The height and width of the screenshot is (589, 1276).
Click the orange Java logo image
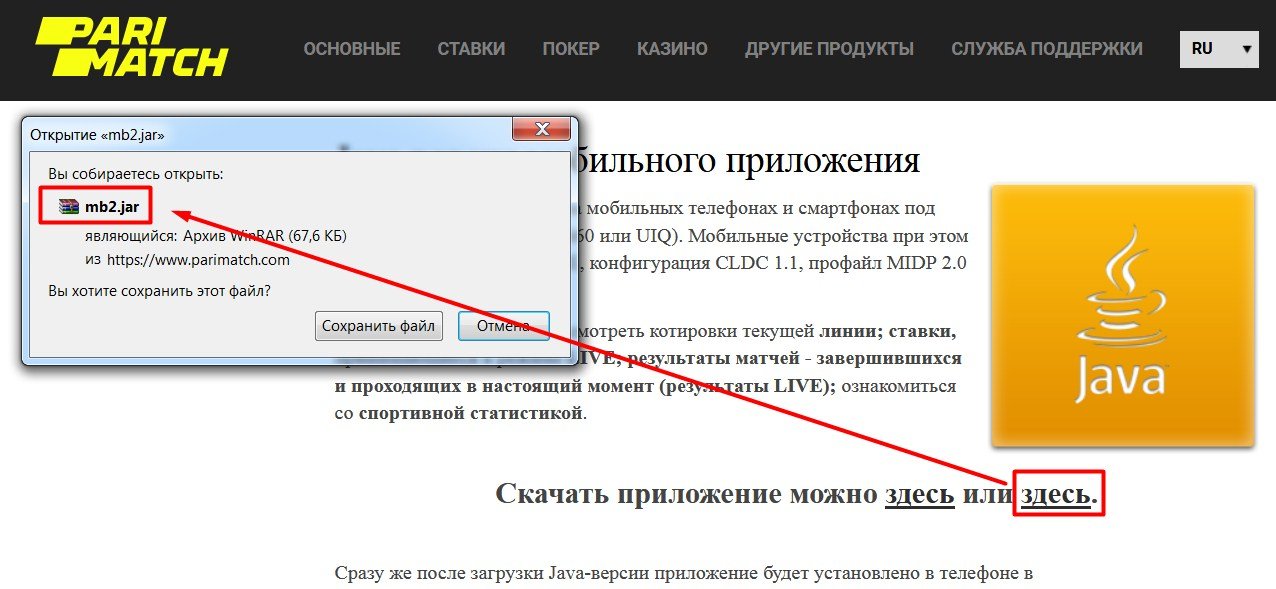coord(1122,315)
